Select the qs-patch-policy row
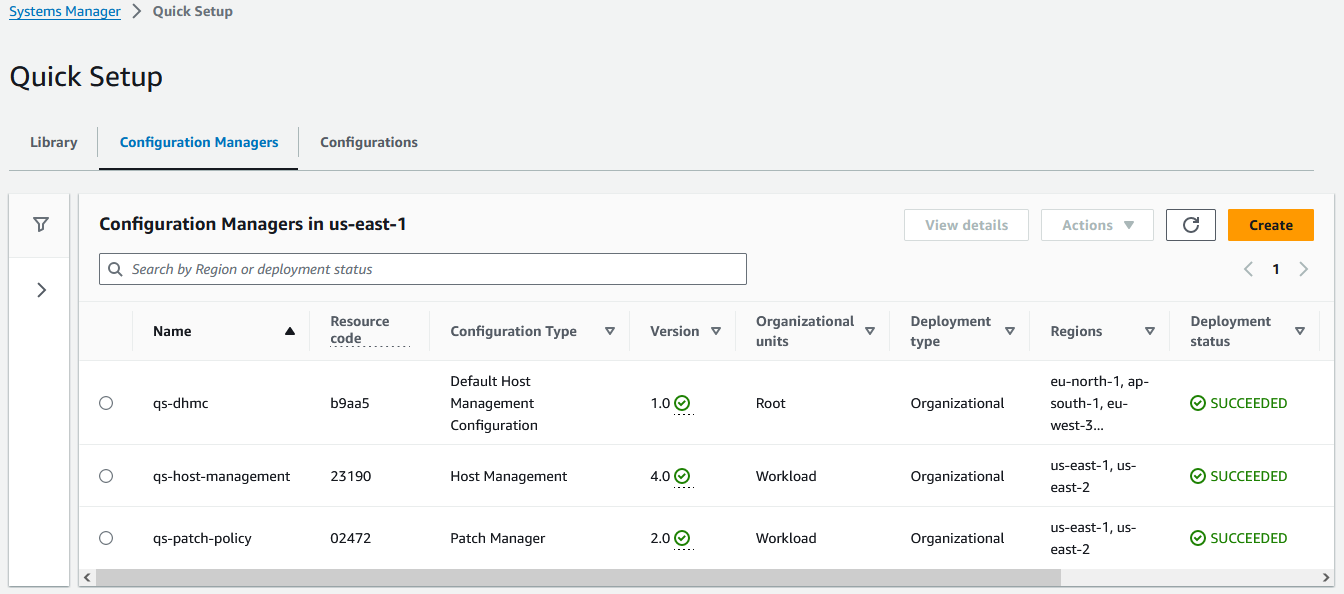 (106, 538)
